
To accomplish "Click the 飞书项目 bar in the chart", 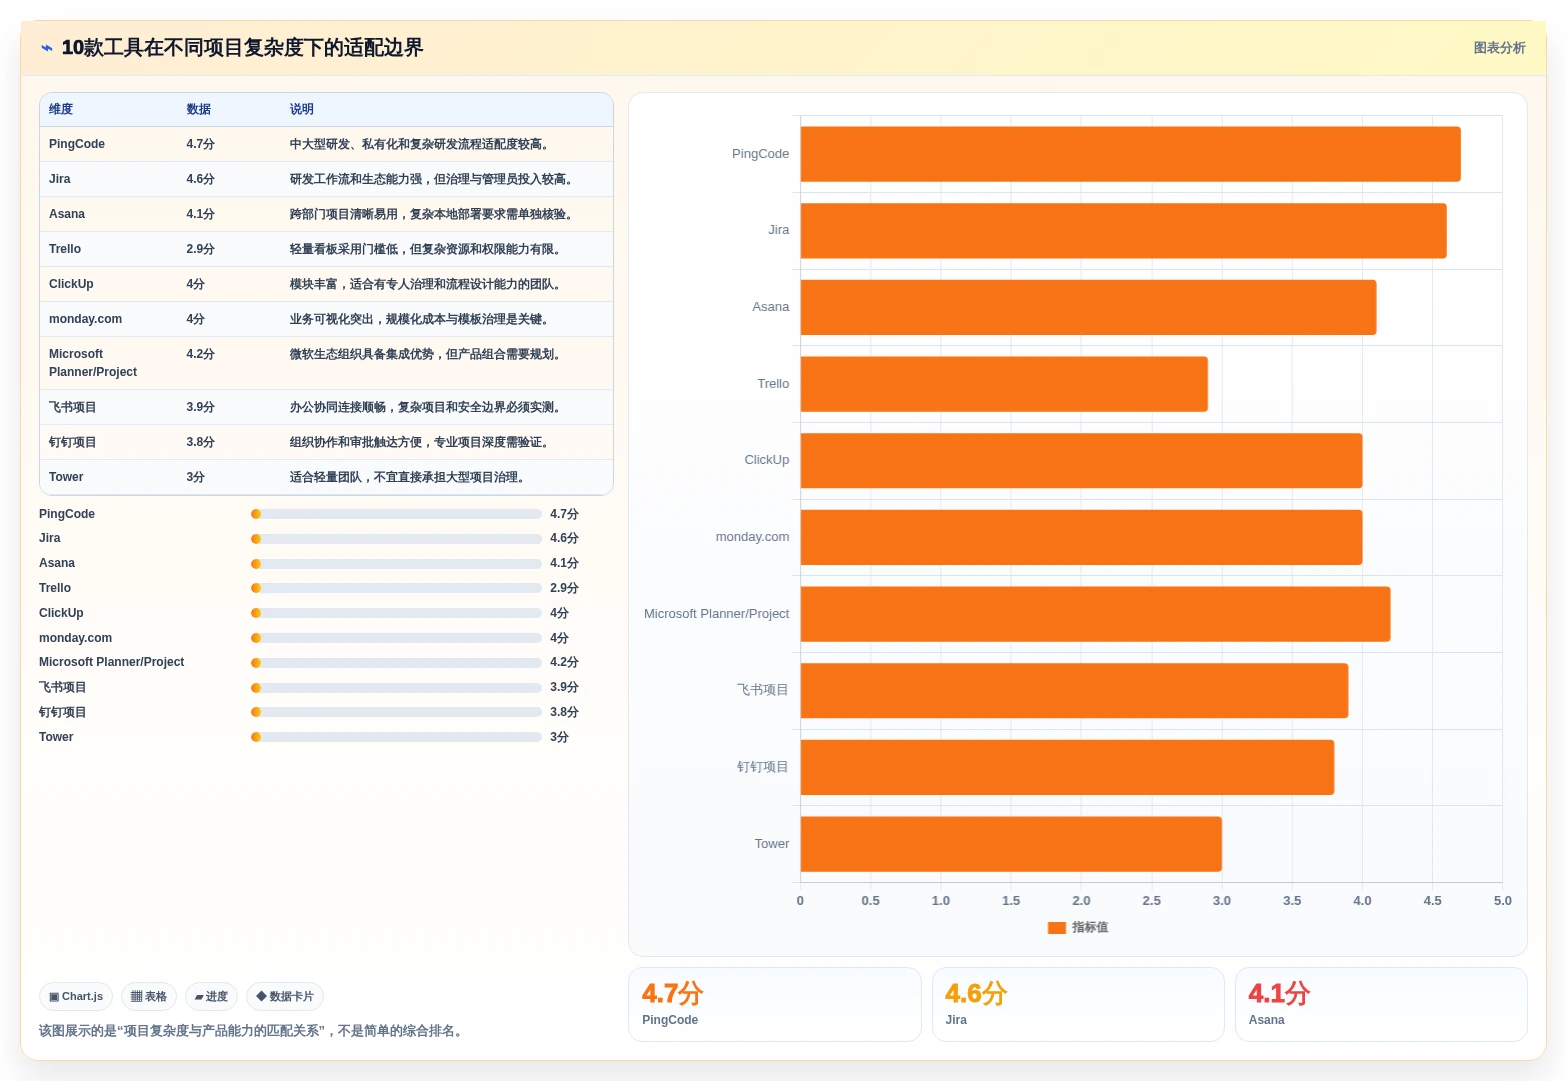I will 1074,691.
